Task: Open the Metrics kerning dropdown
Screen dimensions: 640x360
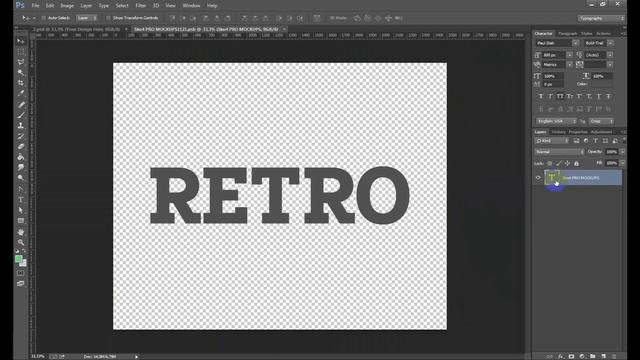Action: coord(569,64)
